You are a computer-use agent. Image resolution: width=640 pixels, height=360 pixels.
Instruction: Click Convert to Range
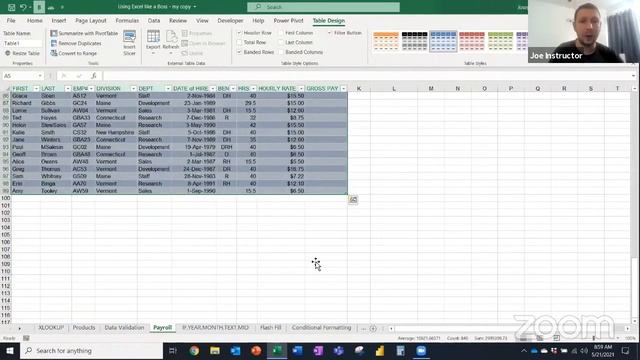[x=74, y=53]
